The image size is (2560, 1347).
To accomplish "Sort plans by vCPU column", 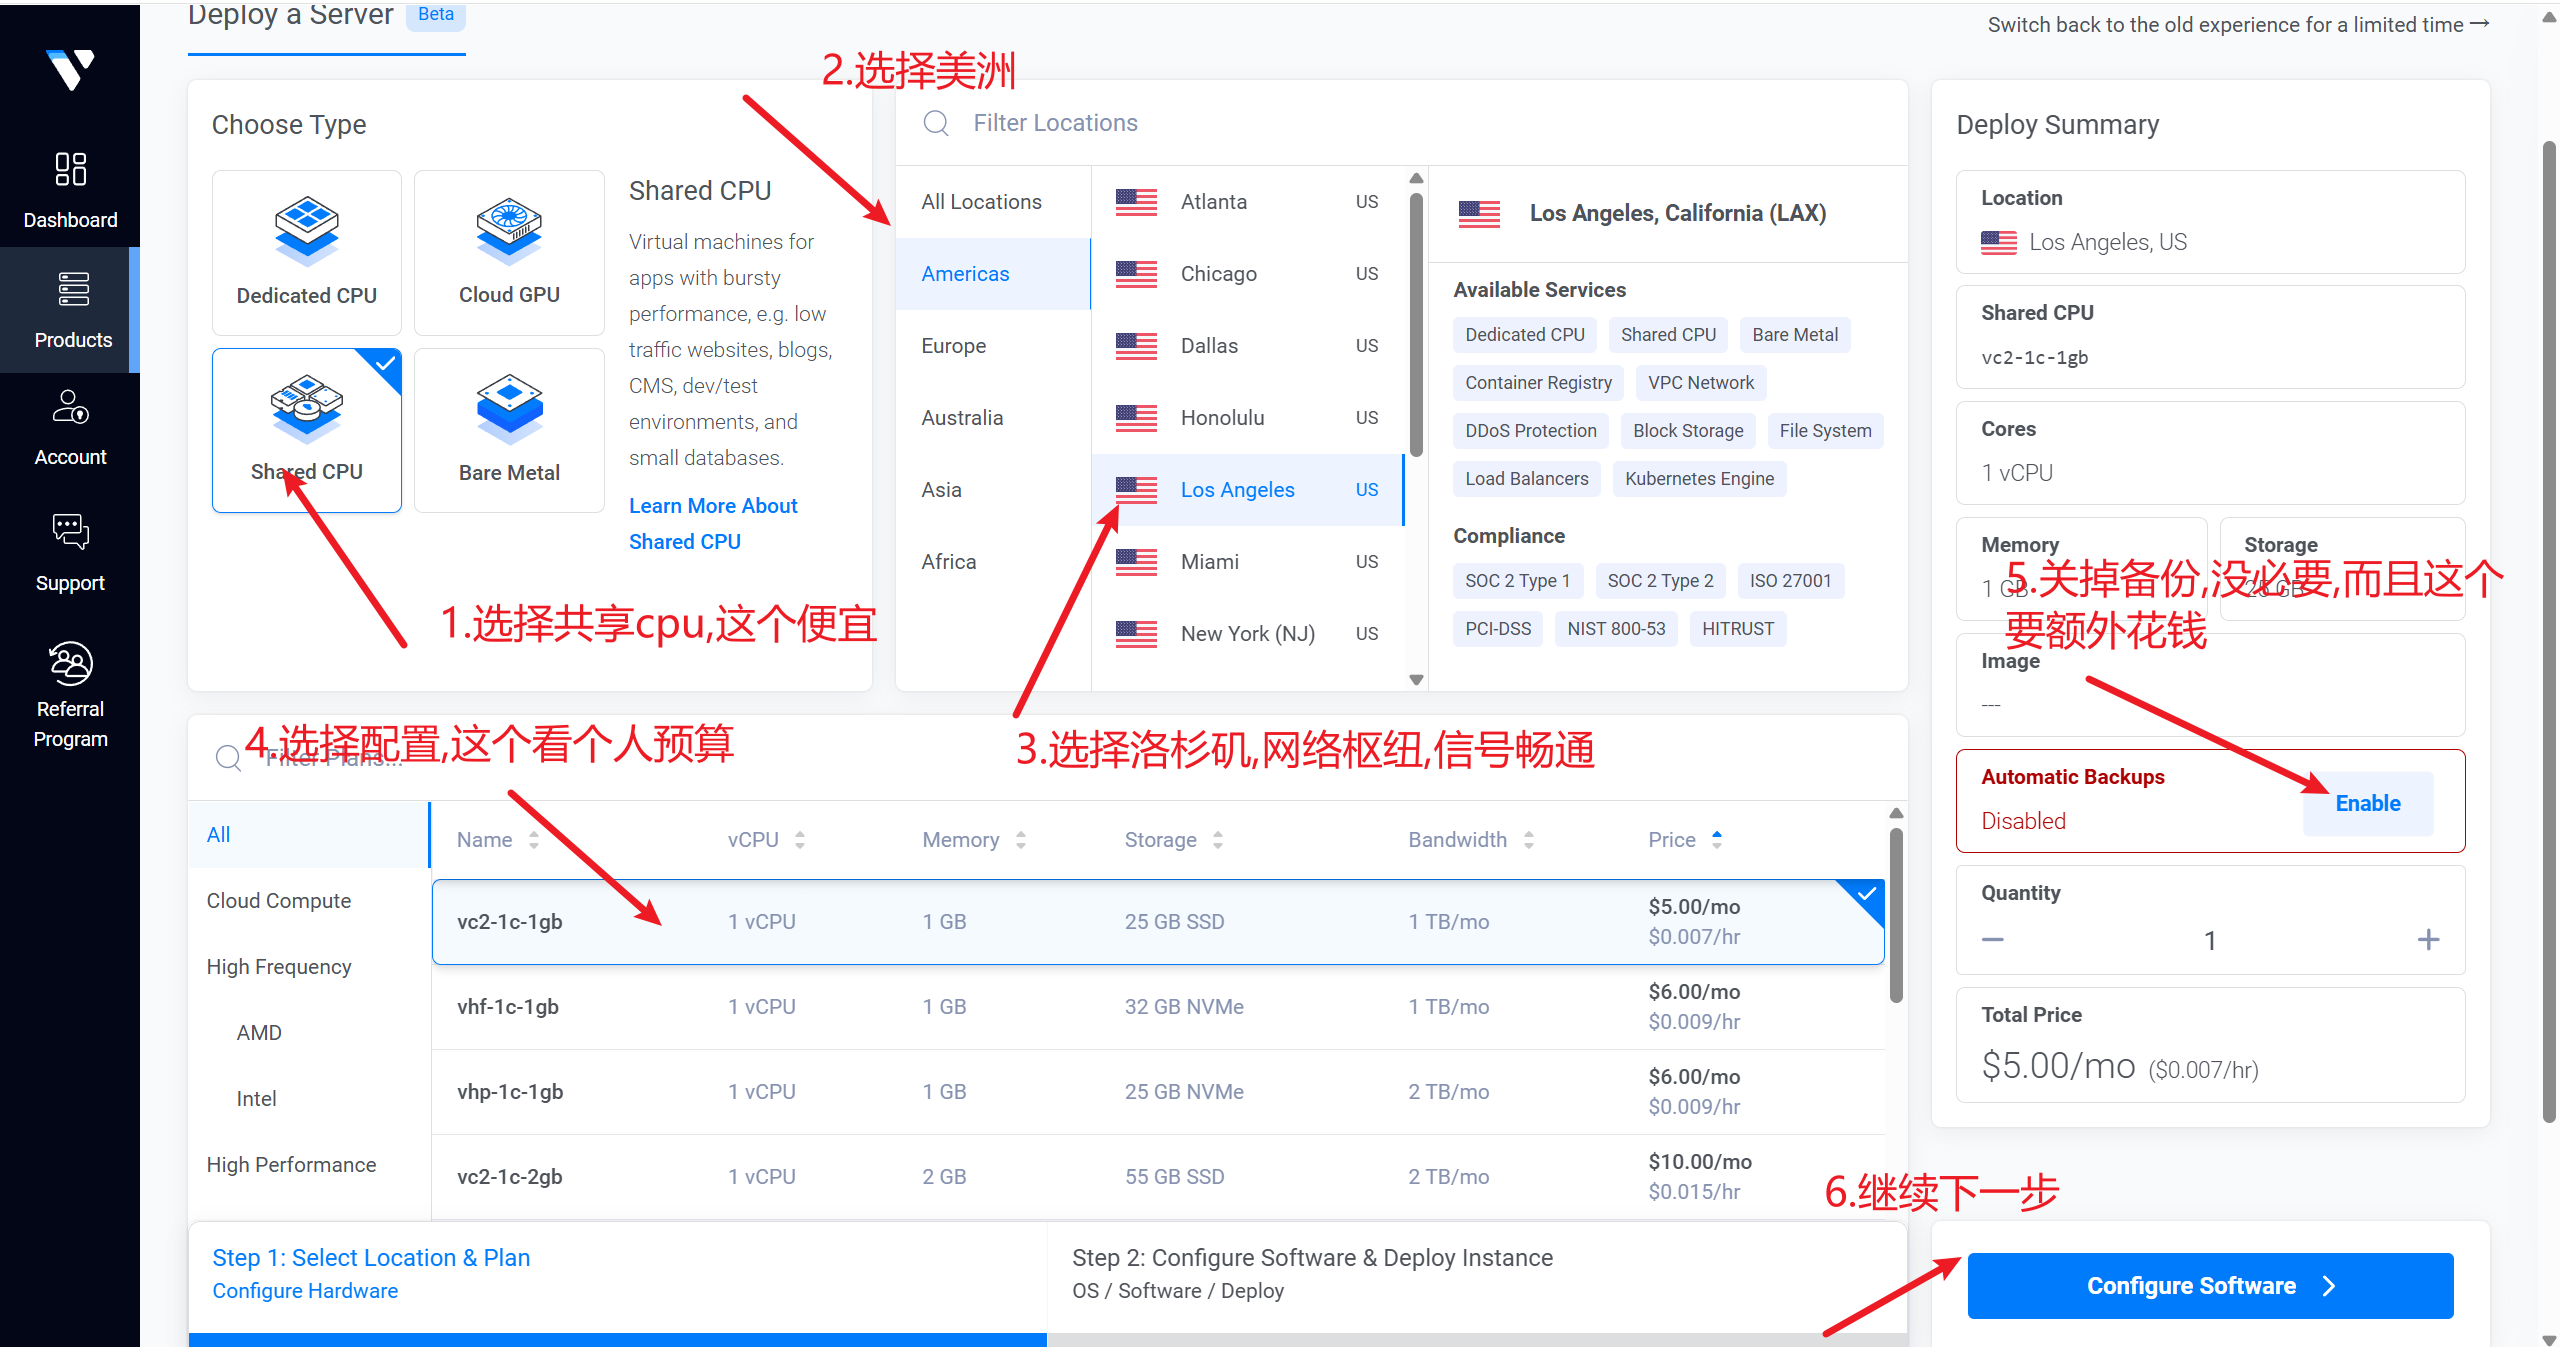I will pos(766,840).
